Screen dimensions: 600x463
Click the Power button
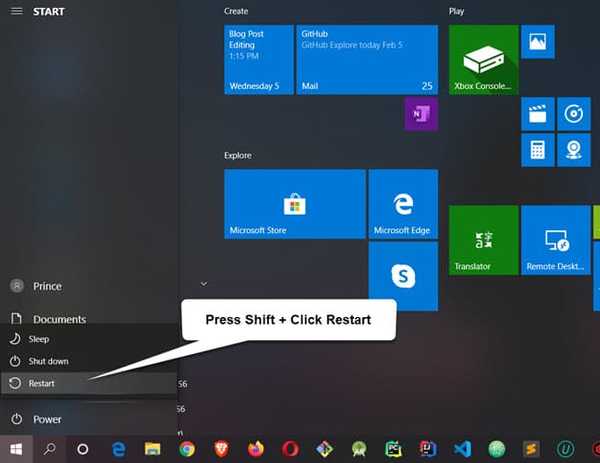click(89, 419)
